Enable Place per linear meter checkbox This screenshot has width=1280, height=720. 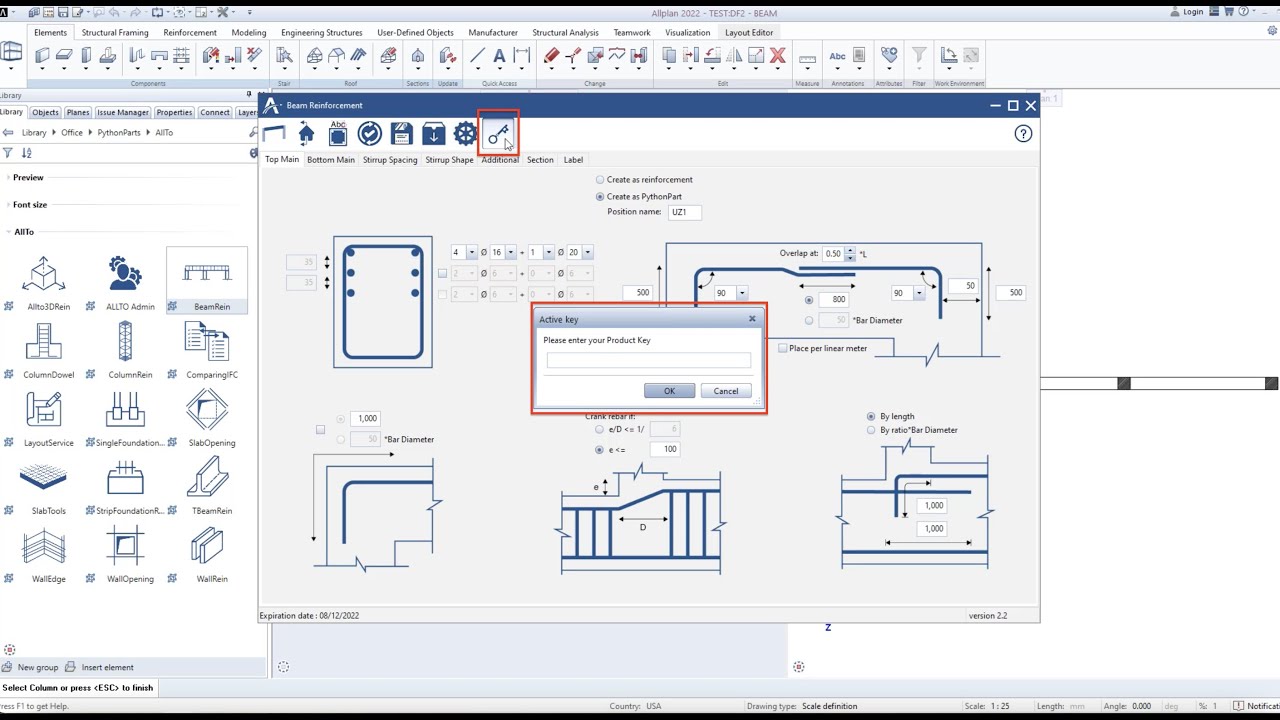pos(783,348)
